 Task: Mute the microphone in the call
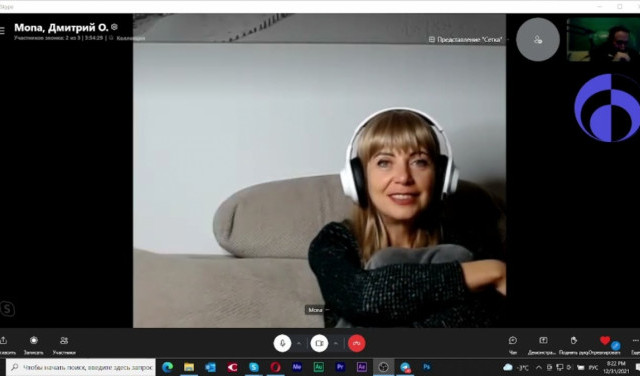click(282, 343)
